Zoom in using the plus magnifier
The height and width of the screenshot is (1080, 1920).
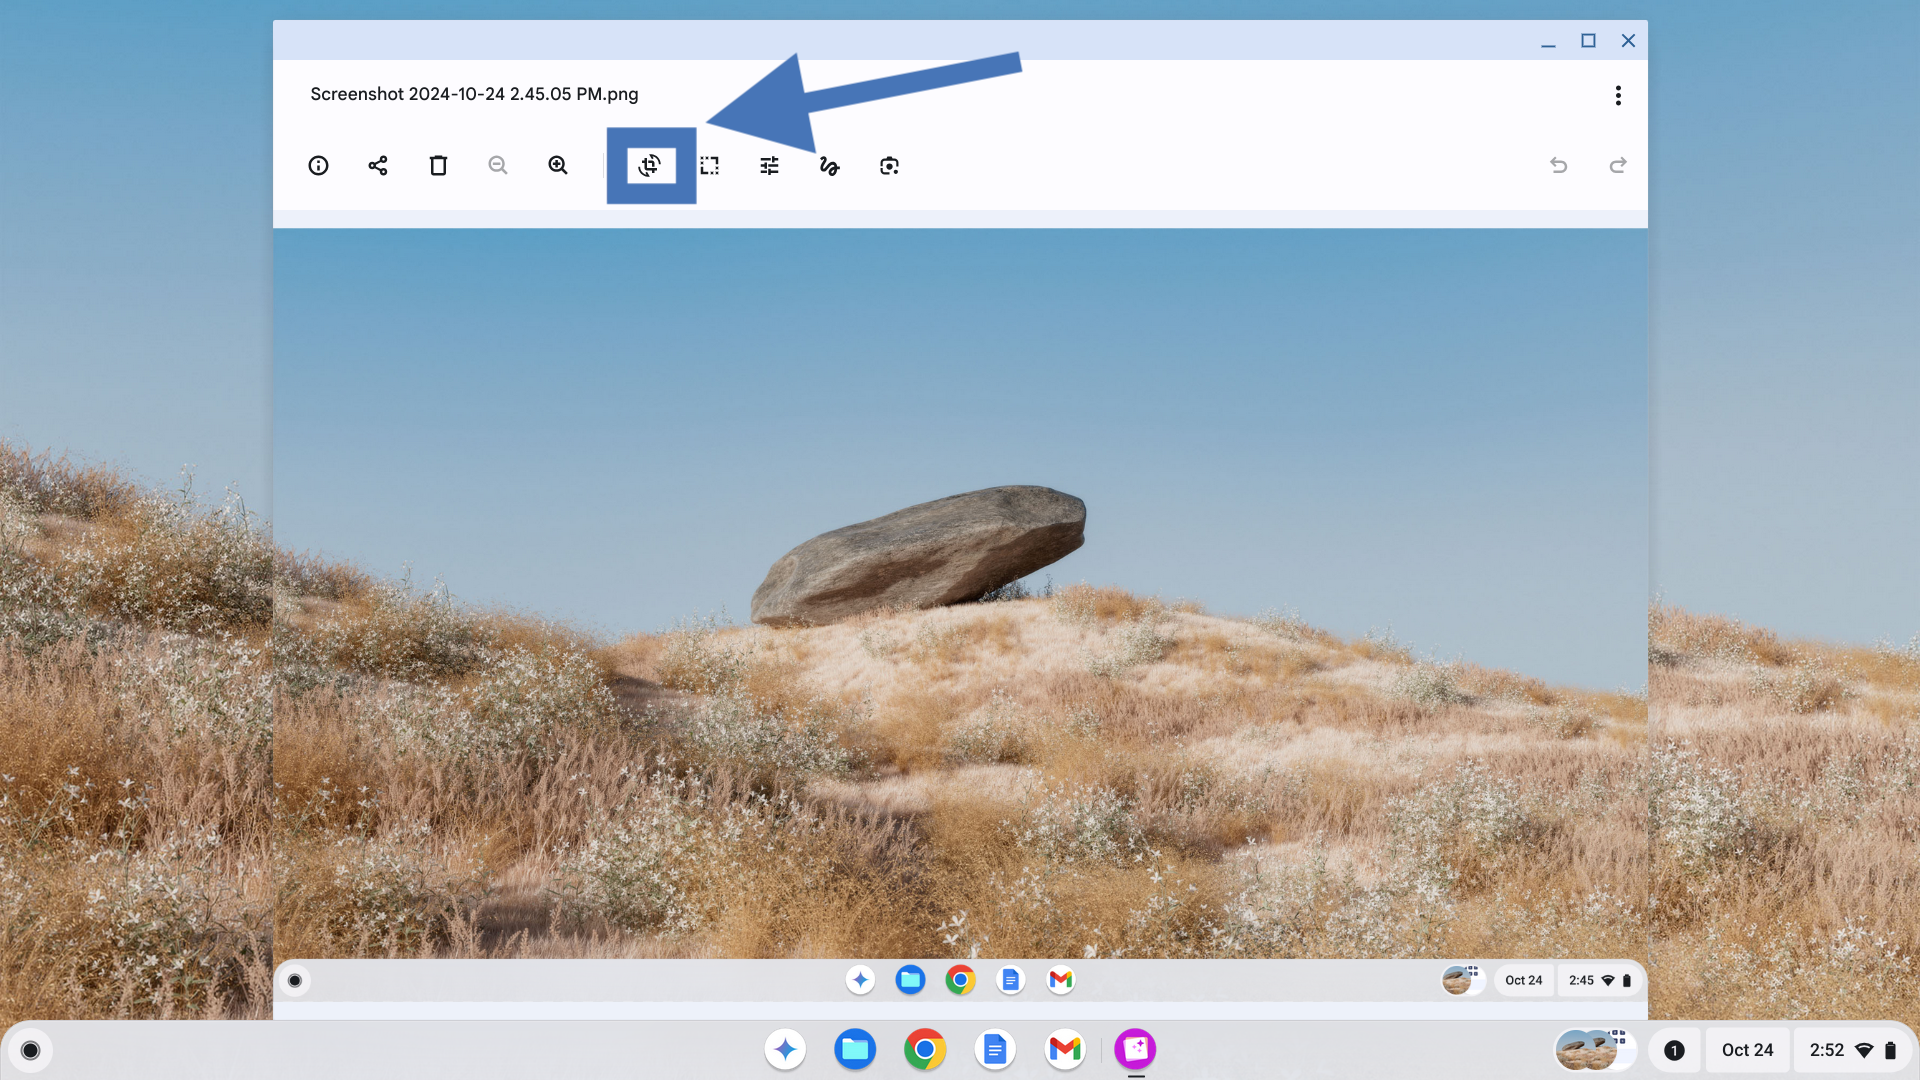click(x=558, y=166)
